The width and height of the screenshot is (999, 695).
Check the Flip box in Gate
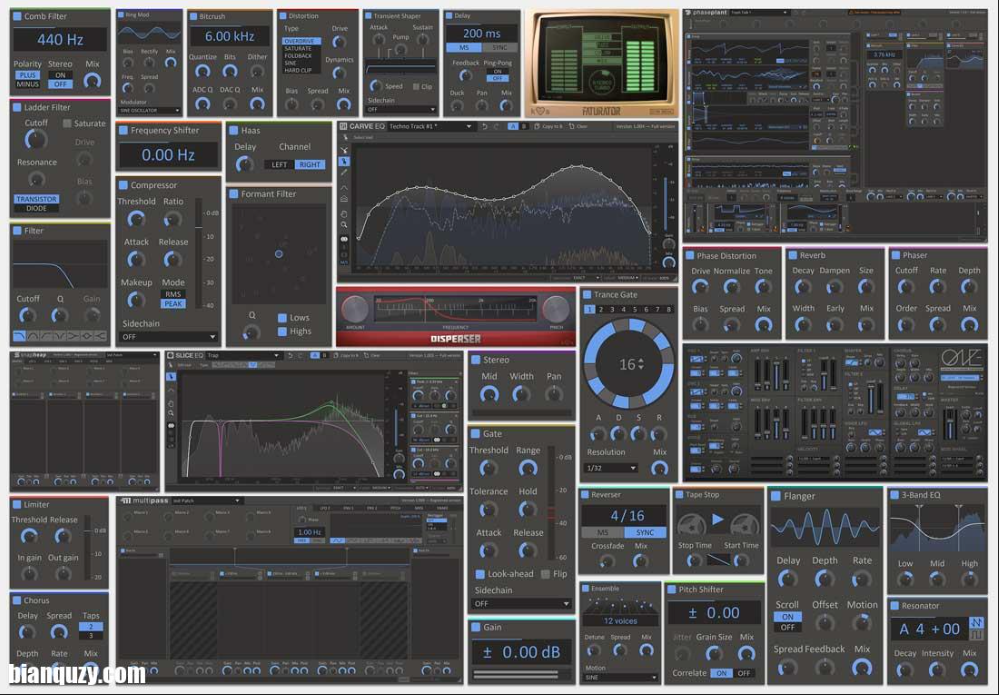(545, 573)
